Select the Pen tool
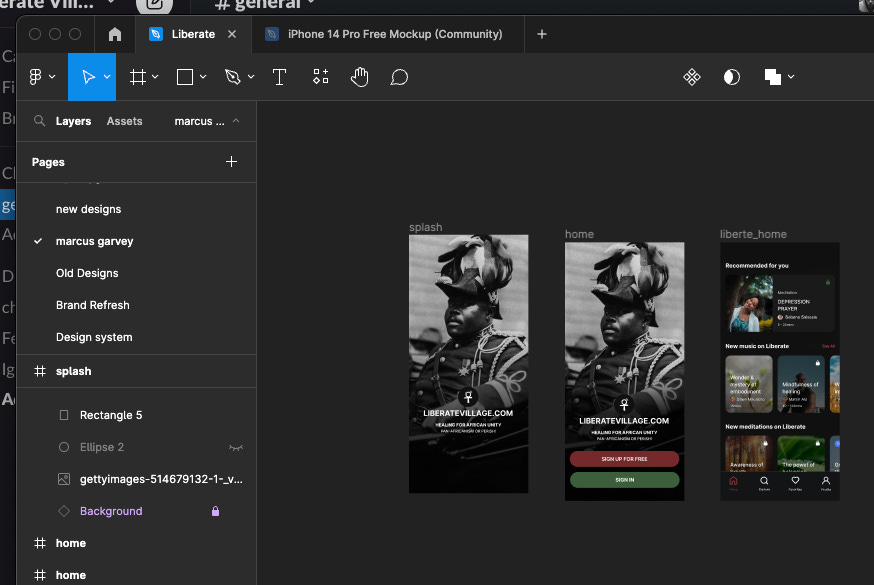This screenshot has width=874, height=585. [232, 77]
